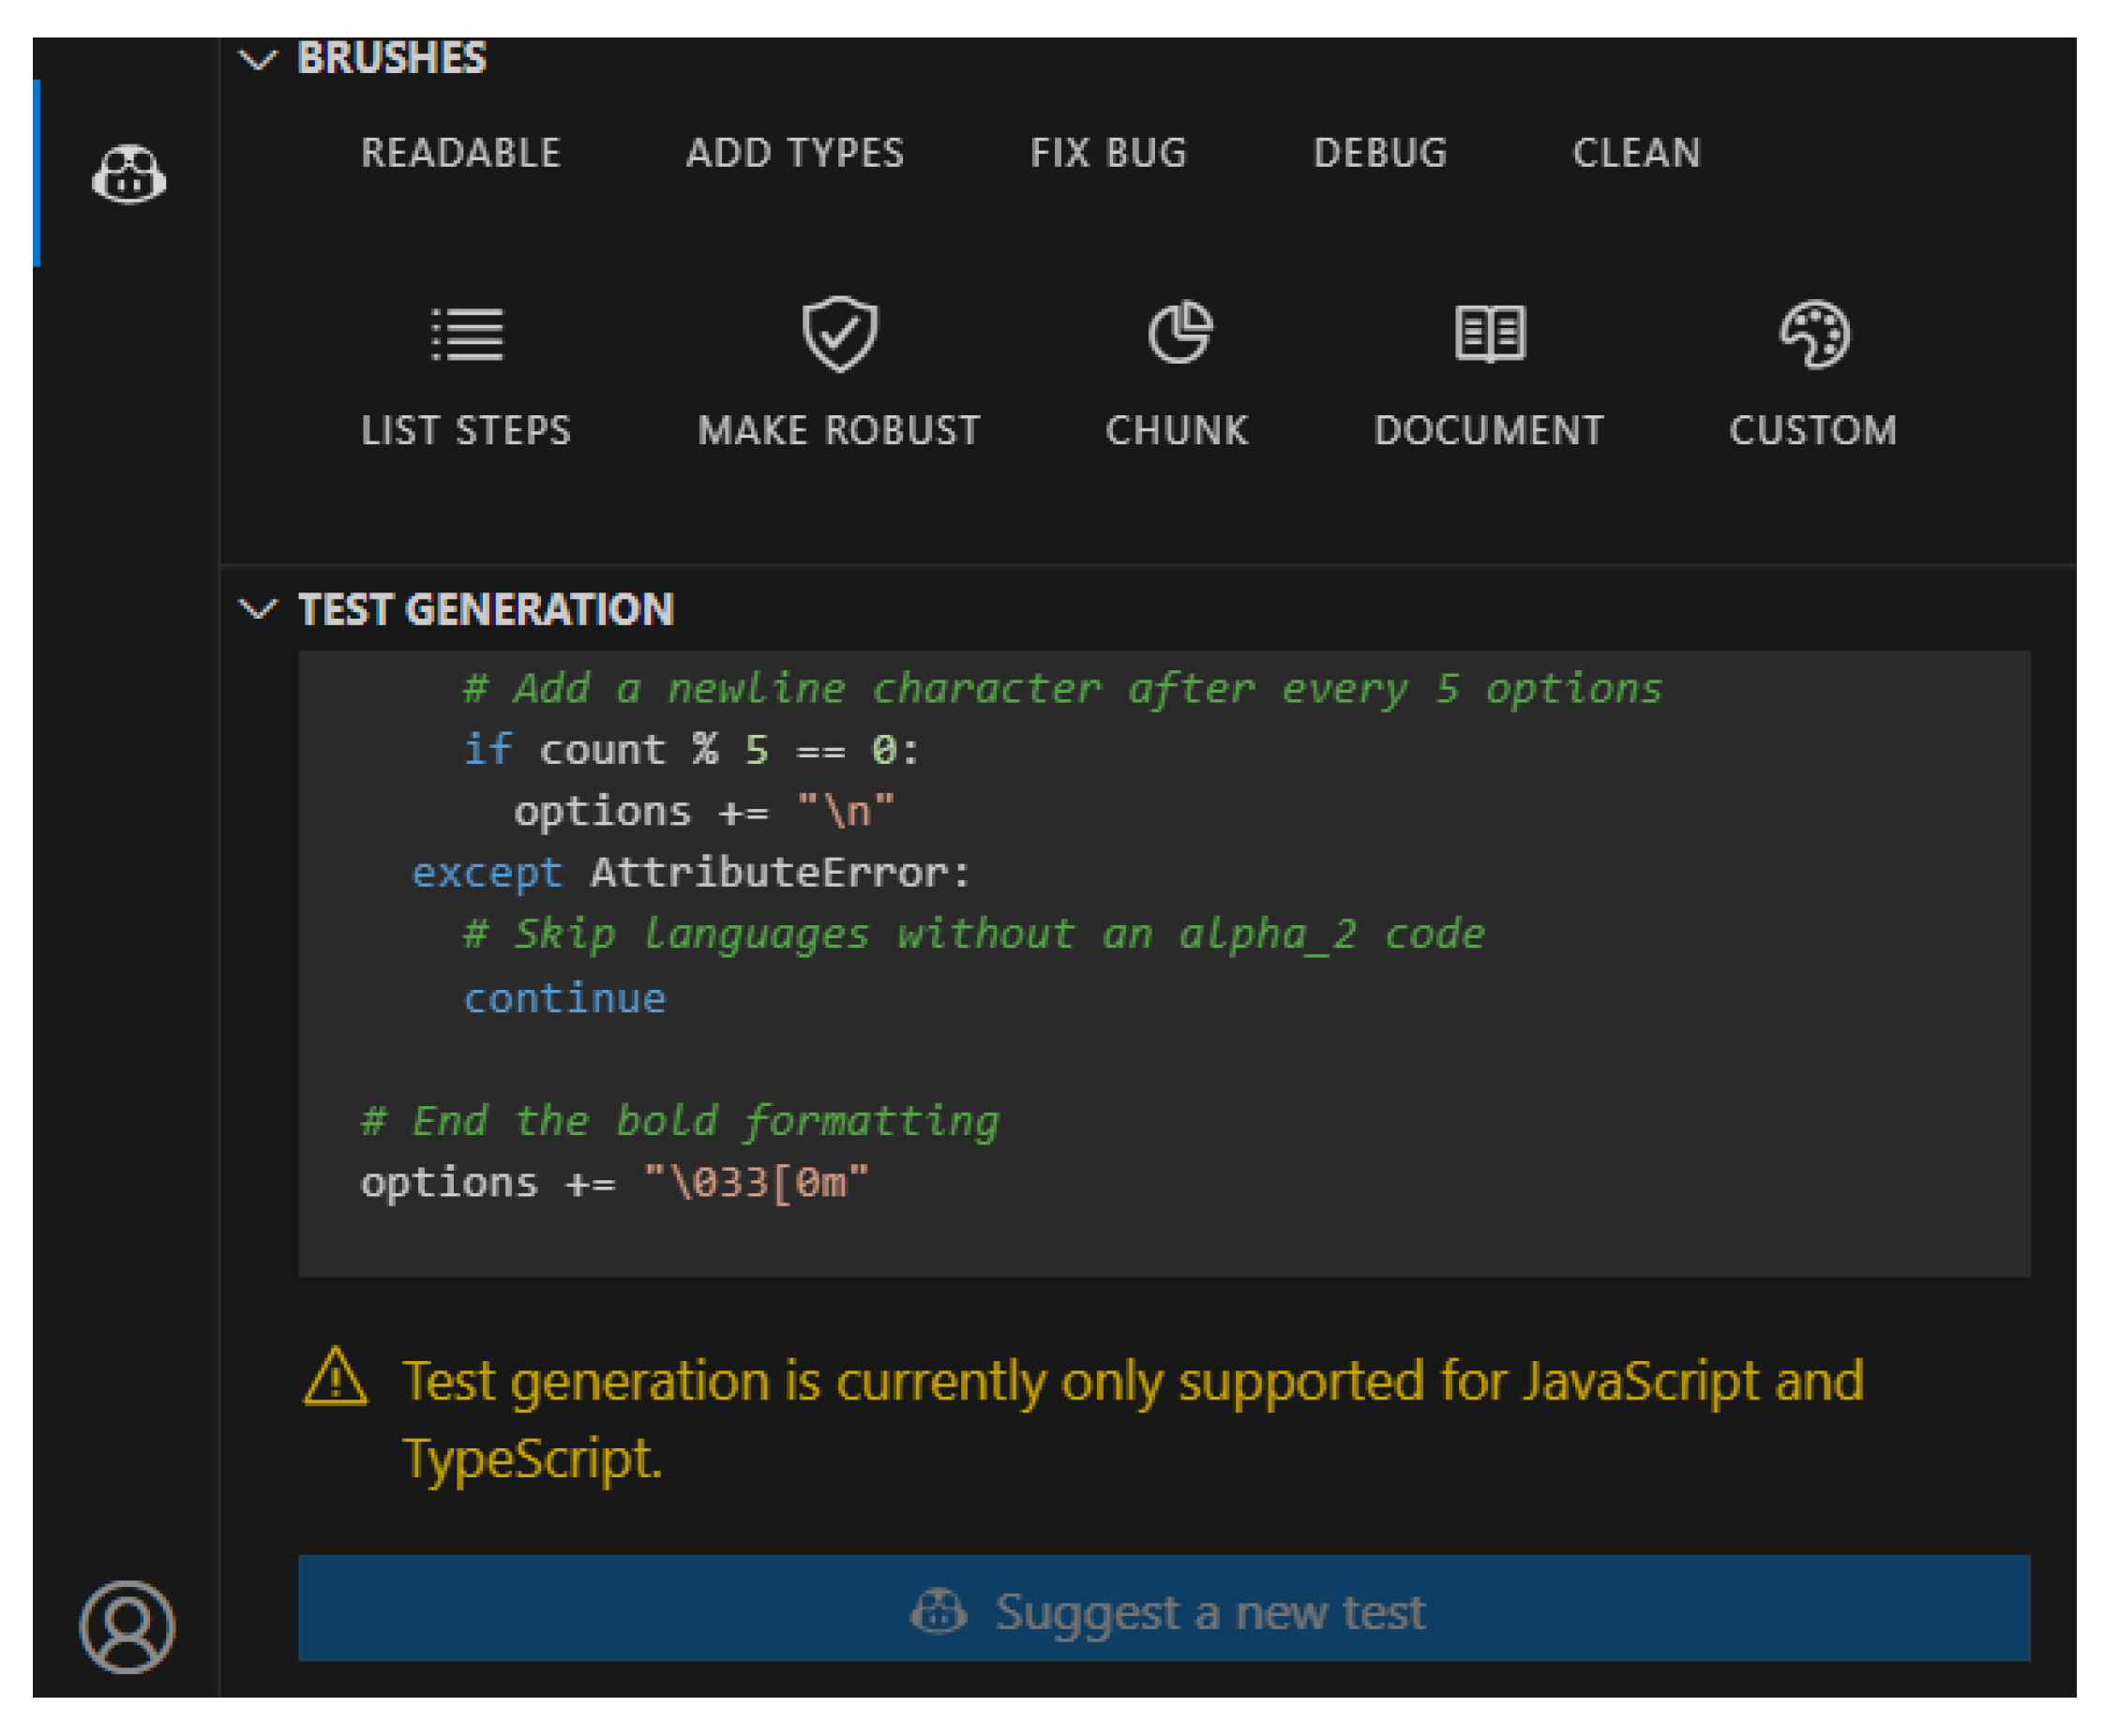Choose the Document book icon

(1489, 333)
